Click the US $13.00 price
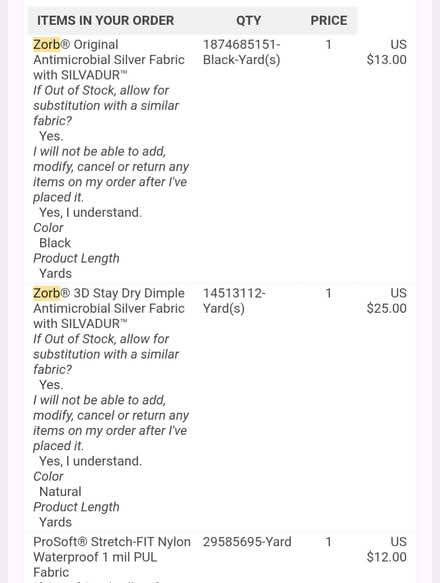440x583 pixels. (x=386, y=52)
